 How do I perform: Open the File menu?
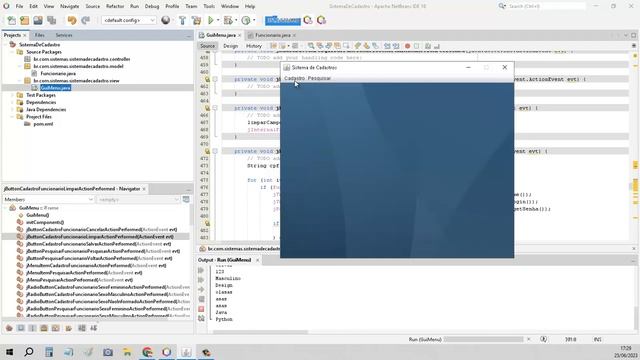(x=19, y=7)
